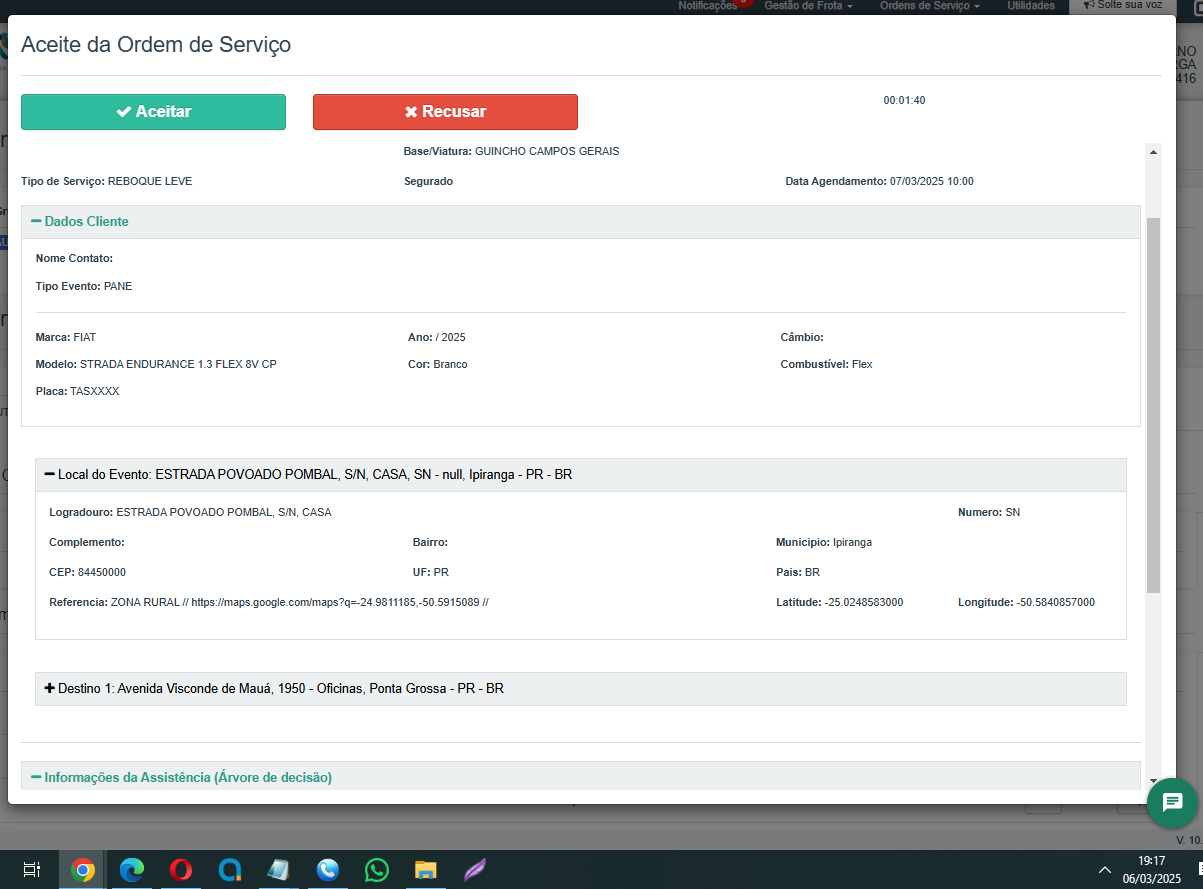Image resolution: width=1203 pixels, height=889 pixels.
Task: Open the taskbar clock and date
Action: (x=1152, y=869)
